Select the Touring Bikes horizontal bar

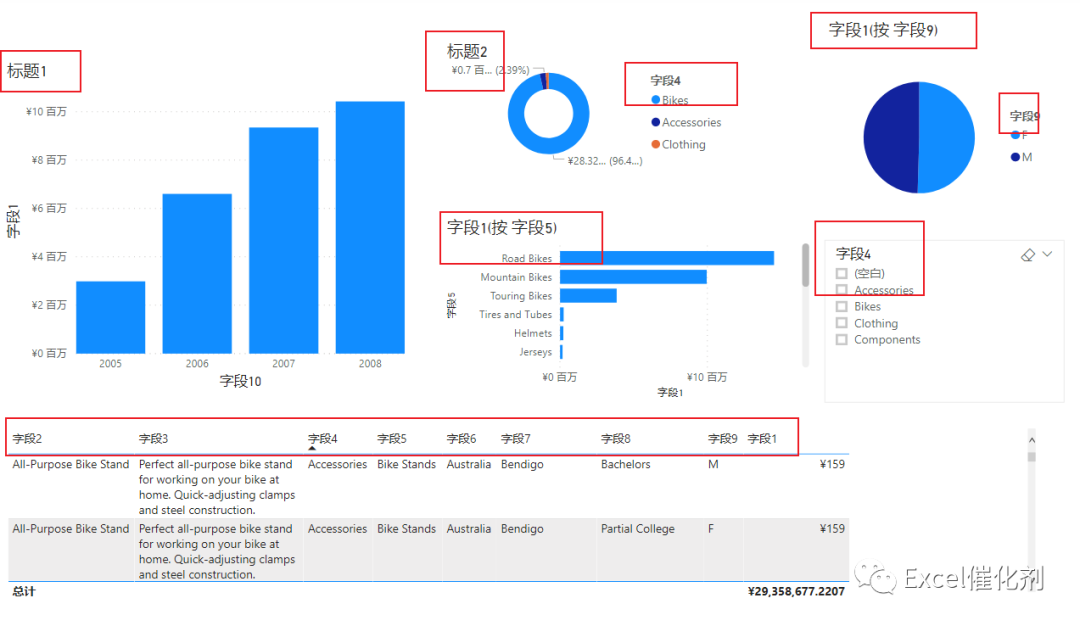coord(588,295)
